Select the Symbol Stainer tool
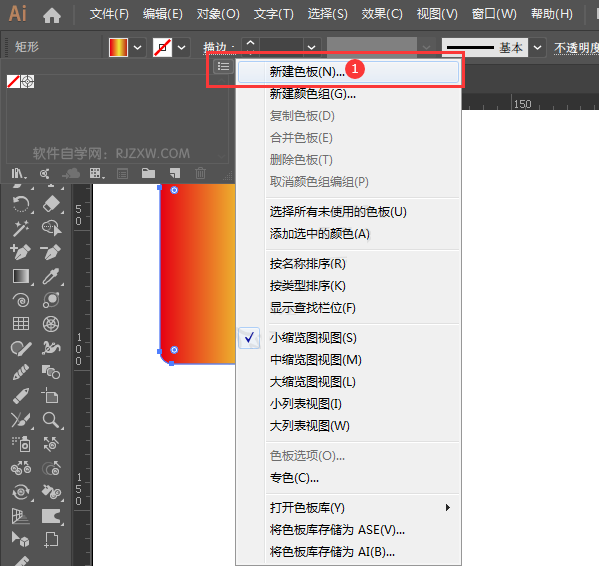Screen dimensions: 599x566 click(51, 492)
